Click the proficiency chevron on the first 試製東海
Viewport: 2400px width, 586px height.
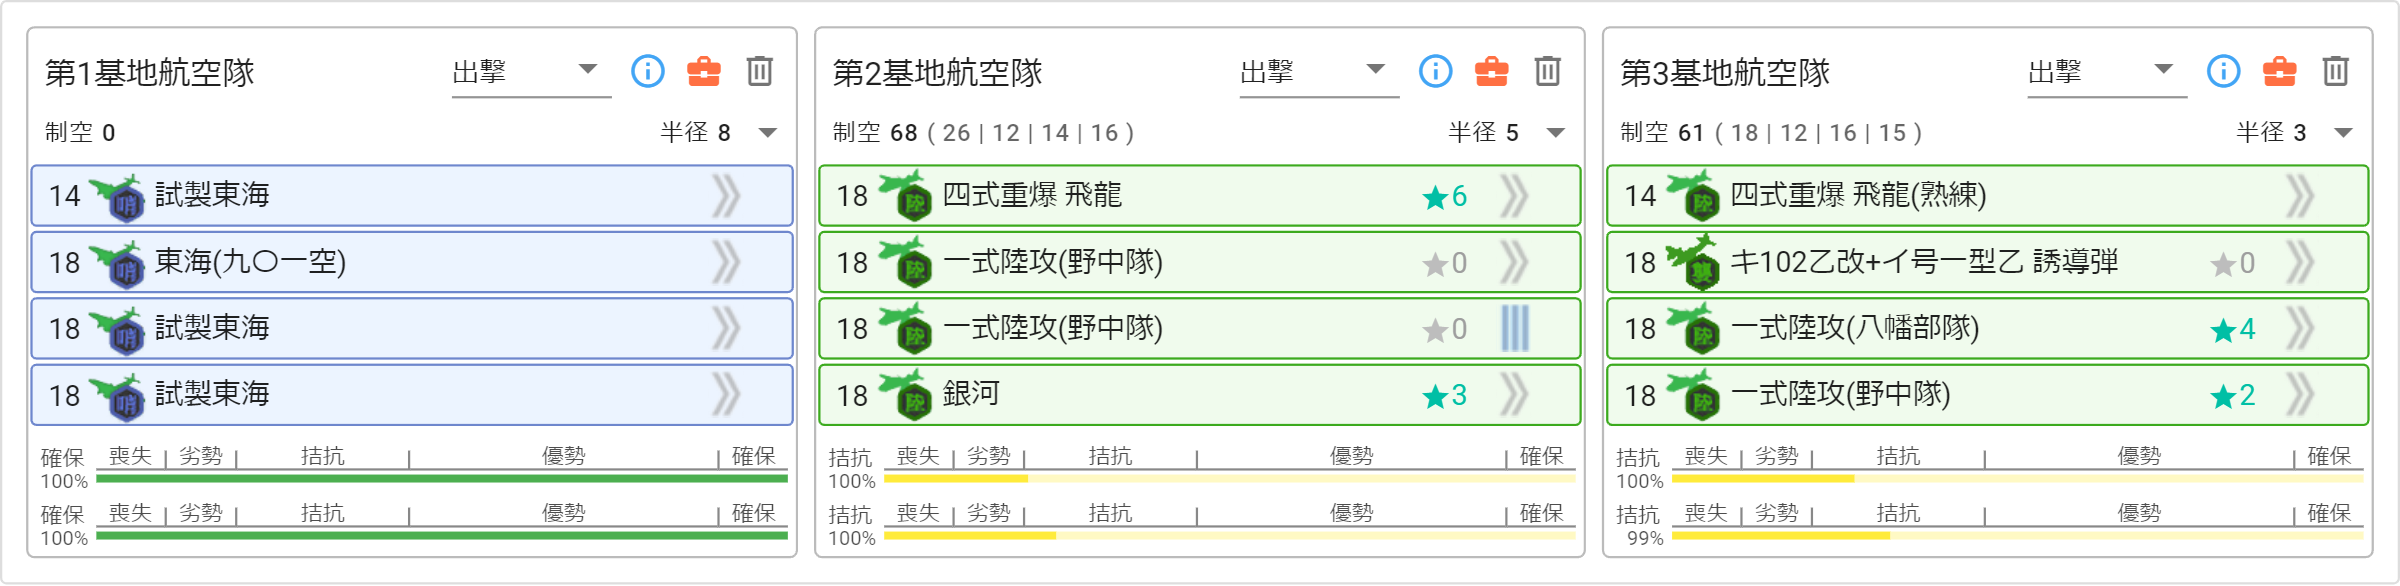(727, 196)
